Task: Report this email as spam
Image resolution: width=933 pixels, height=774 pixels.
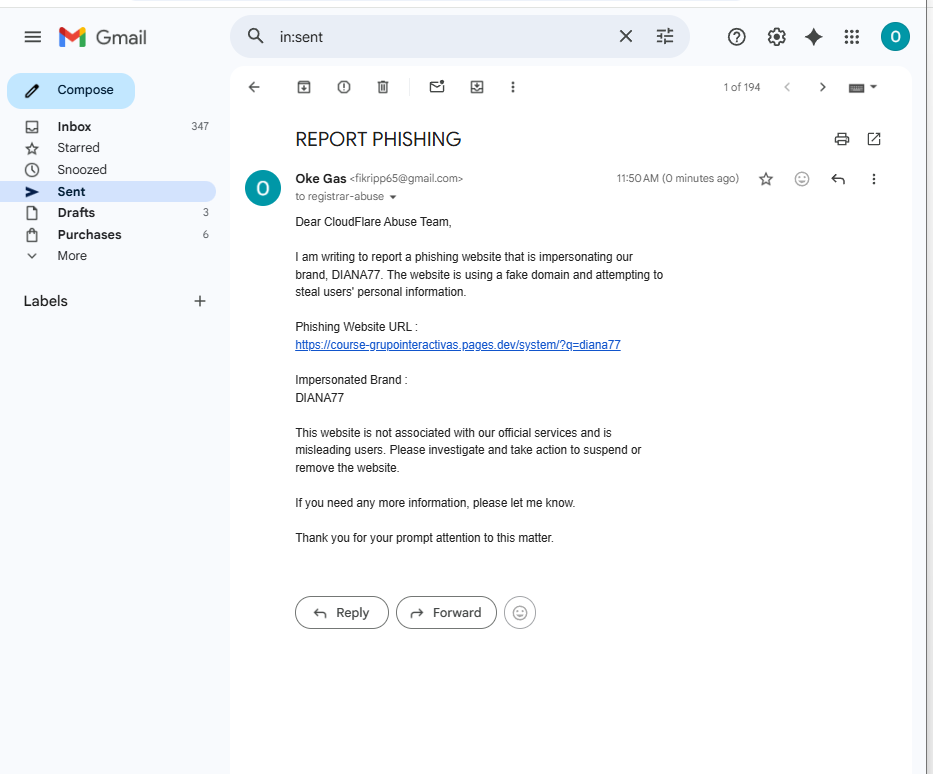Action: click(x=343, y=87)
